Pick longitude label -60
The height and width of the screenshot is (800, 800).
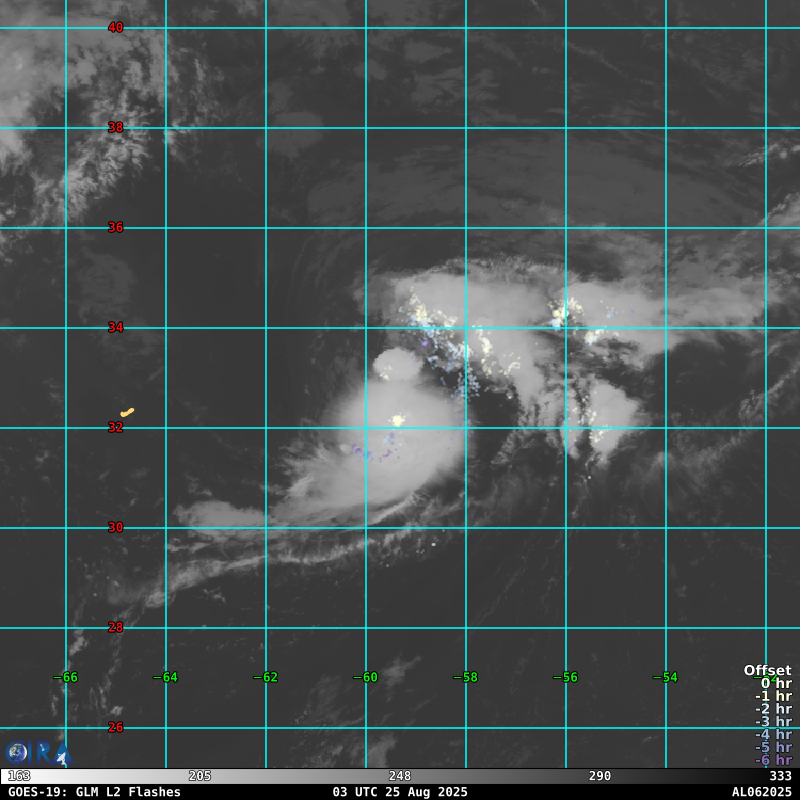pyautogui.click(x=365, y=678)
